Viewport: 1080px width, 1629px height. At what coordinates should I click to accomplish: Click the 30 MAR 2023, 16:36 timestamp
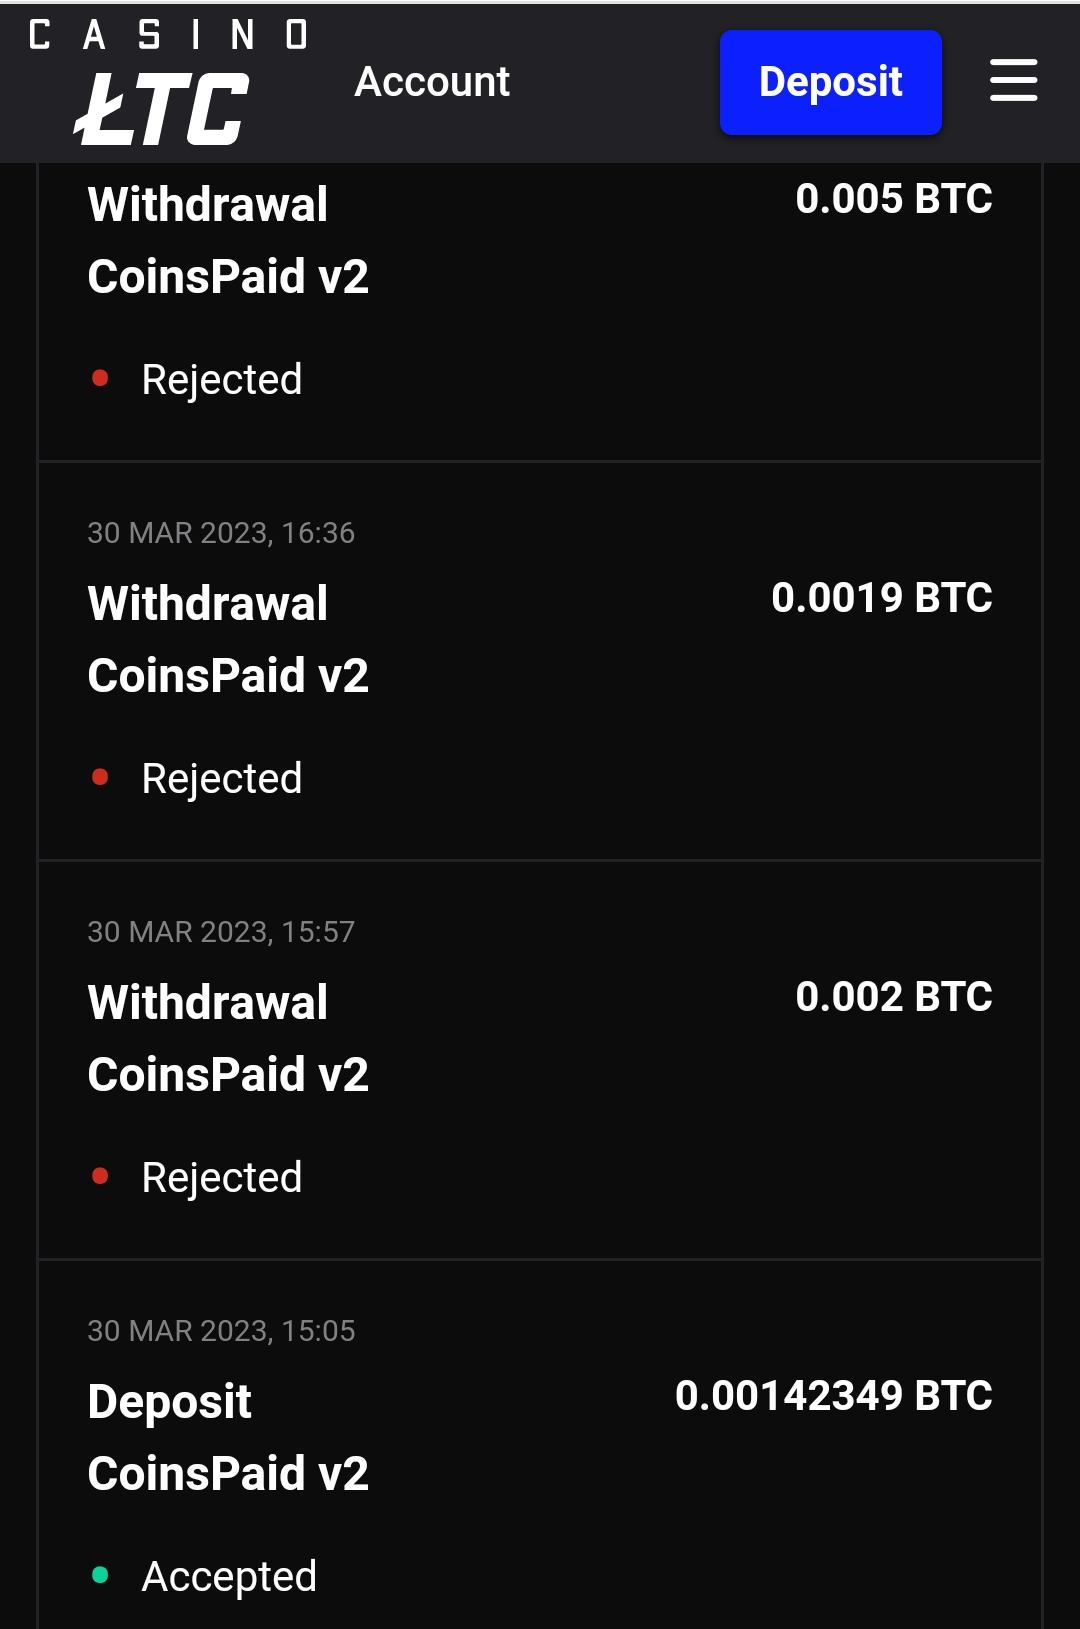(x=221, y=533)
